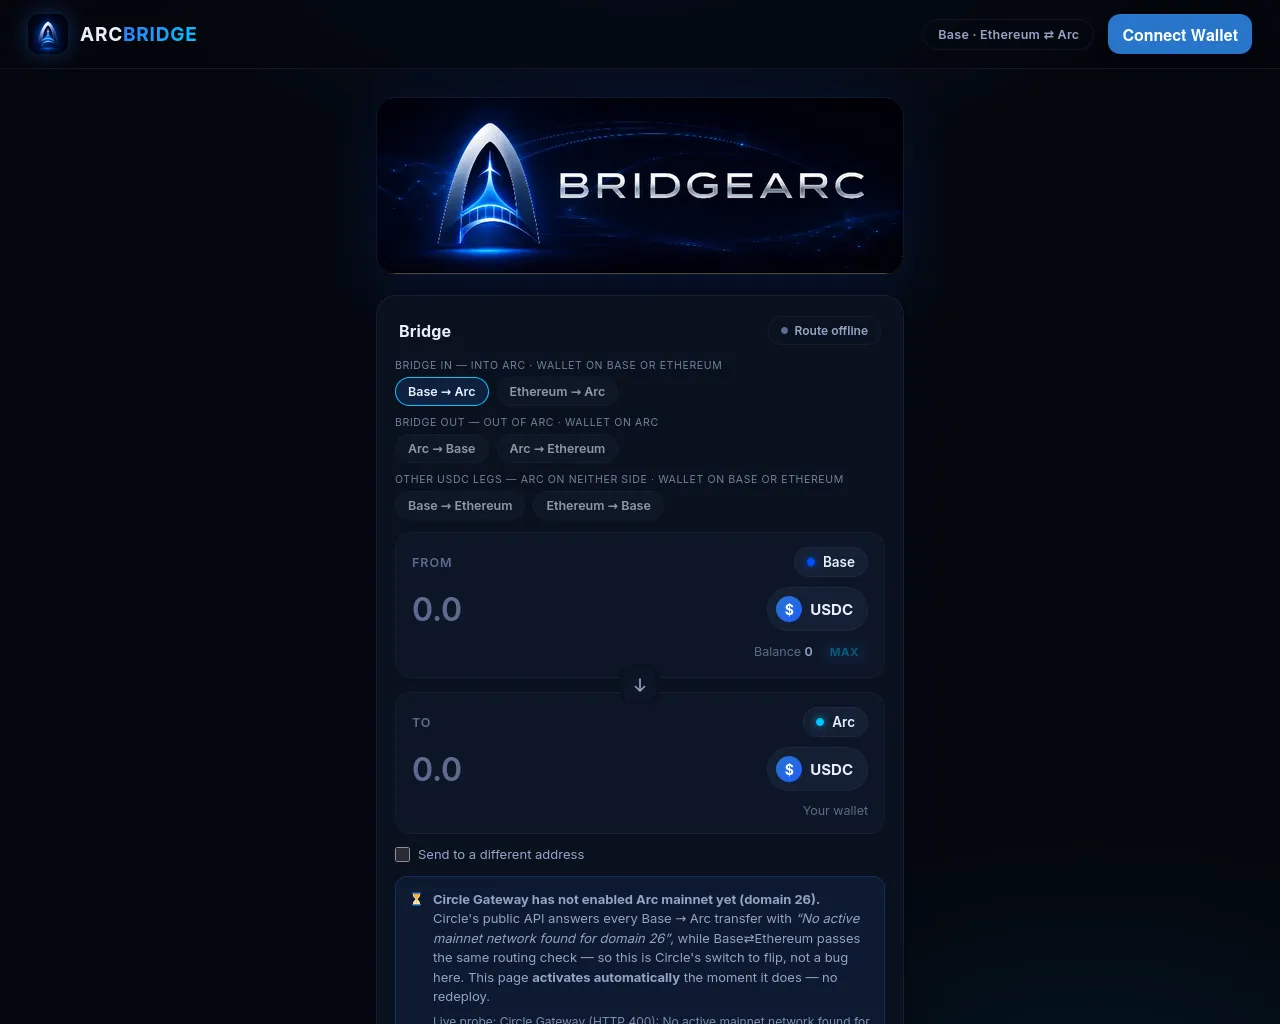Click the 'BRIDGE OUT — OUT OF ARC' label

[x=526, y=422]
